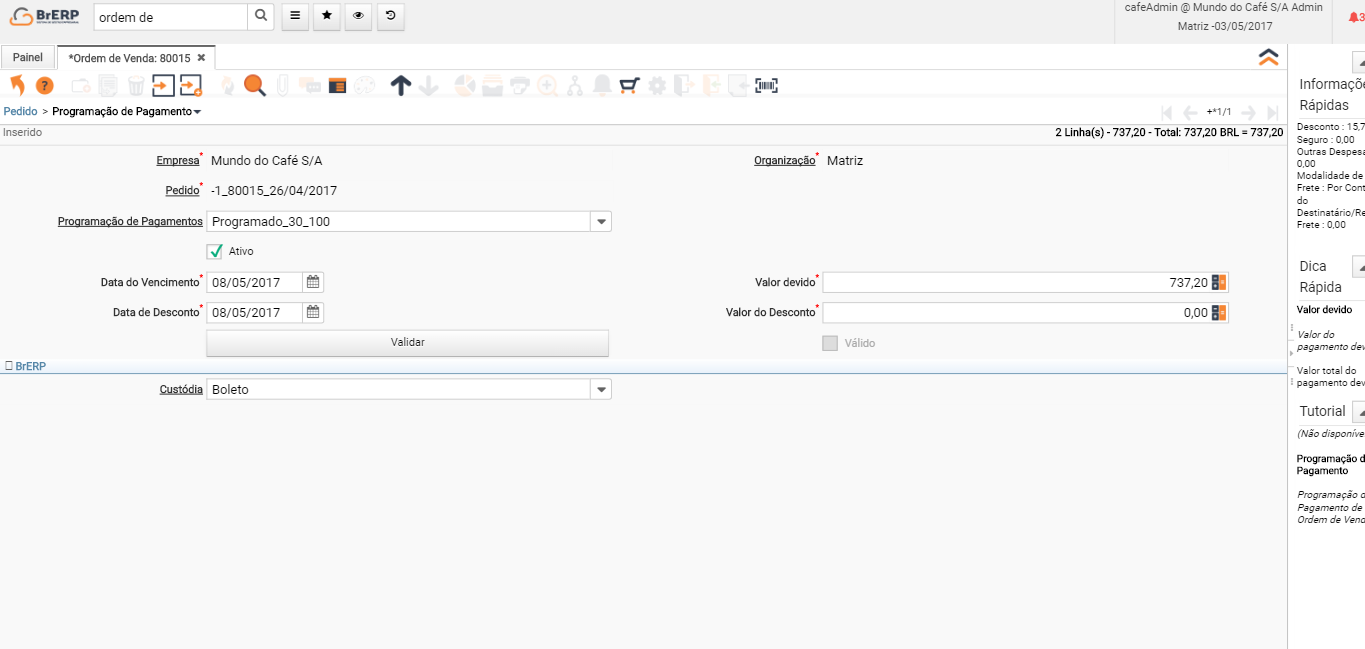Click the Save record icon
1365x649 pixels.
pyautogui.click(x=163, y=86)
